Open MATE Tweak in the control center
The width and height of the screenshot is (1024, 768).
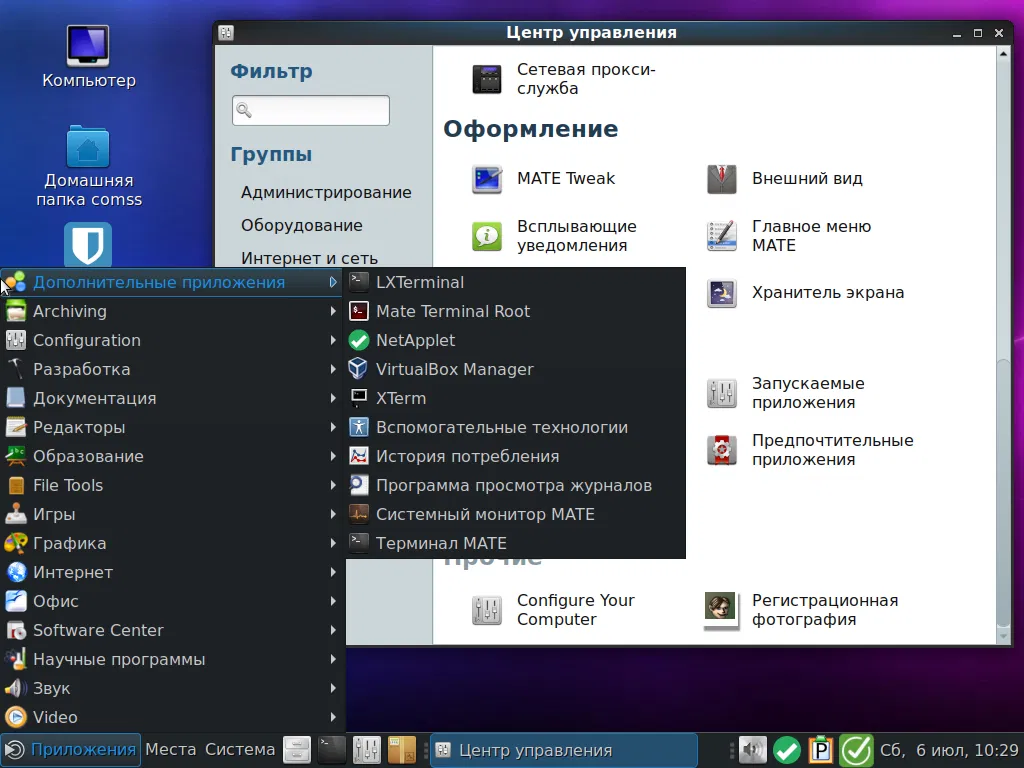543,178
